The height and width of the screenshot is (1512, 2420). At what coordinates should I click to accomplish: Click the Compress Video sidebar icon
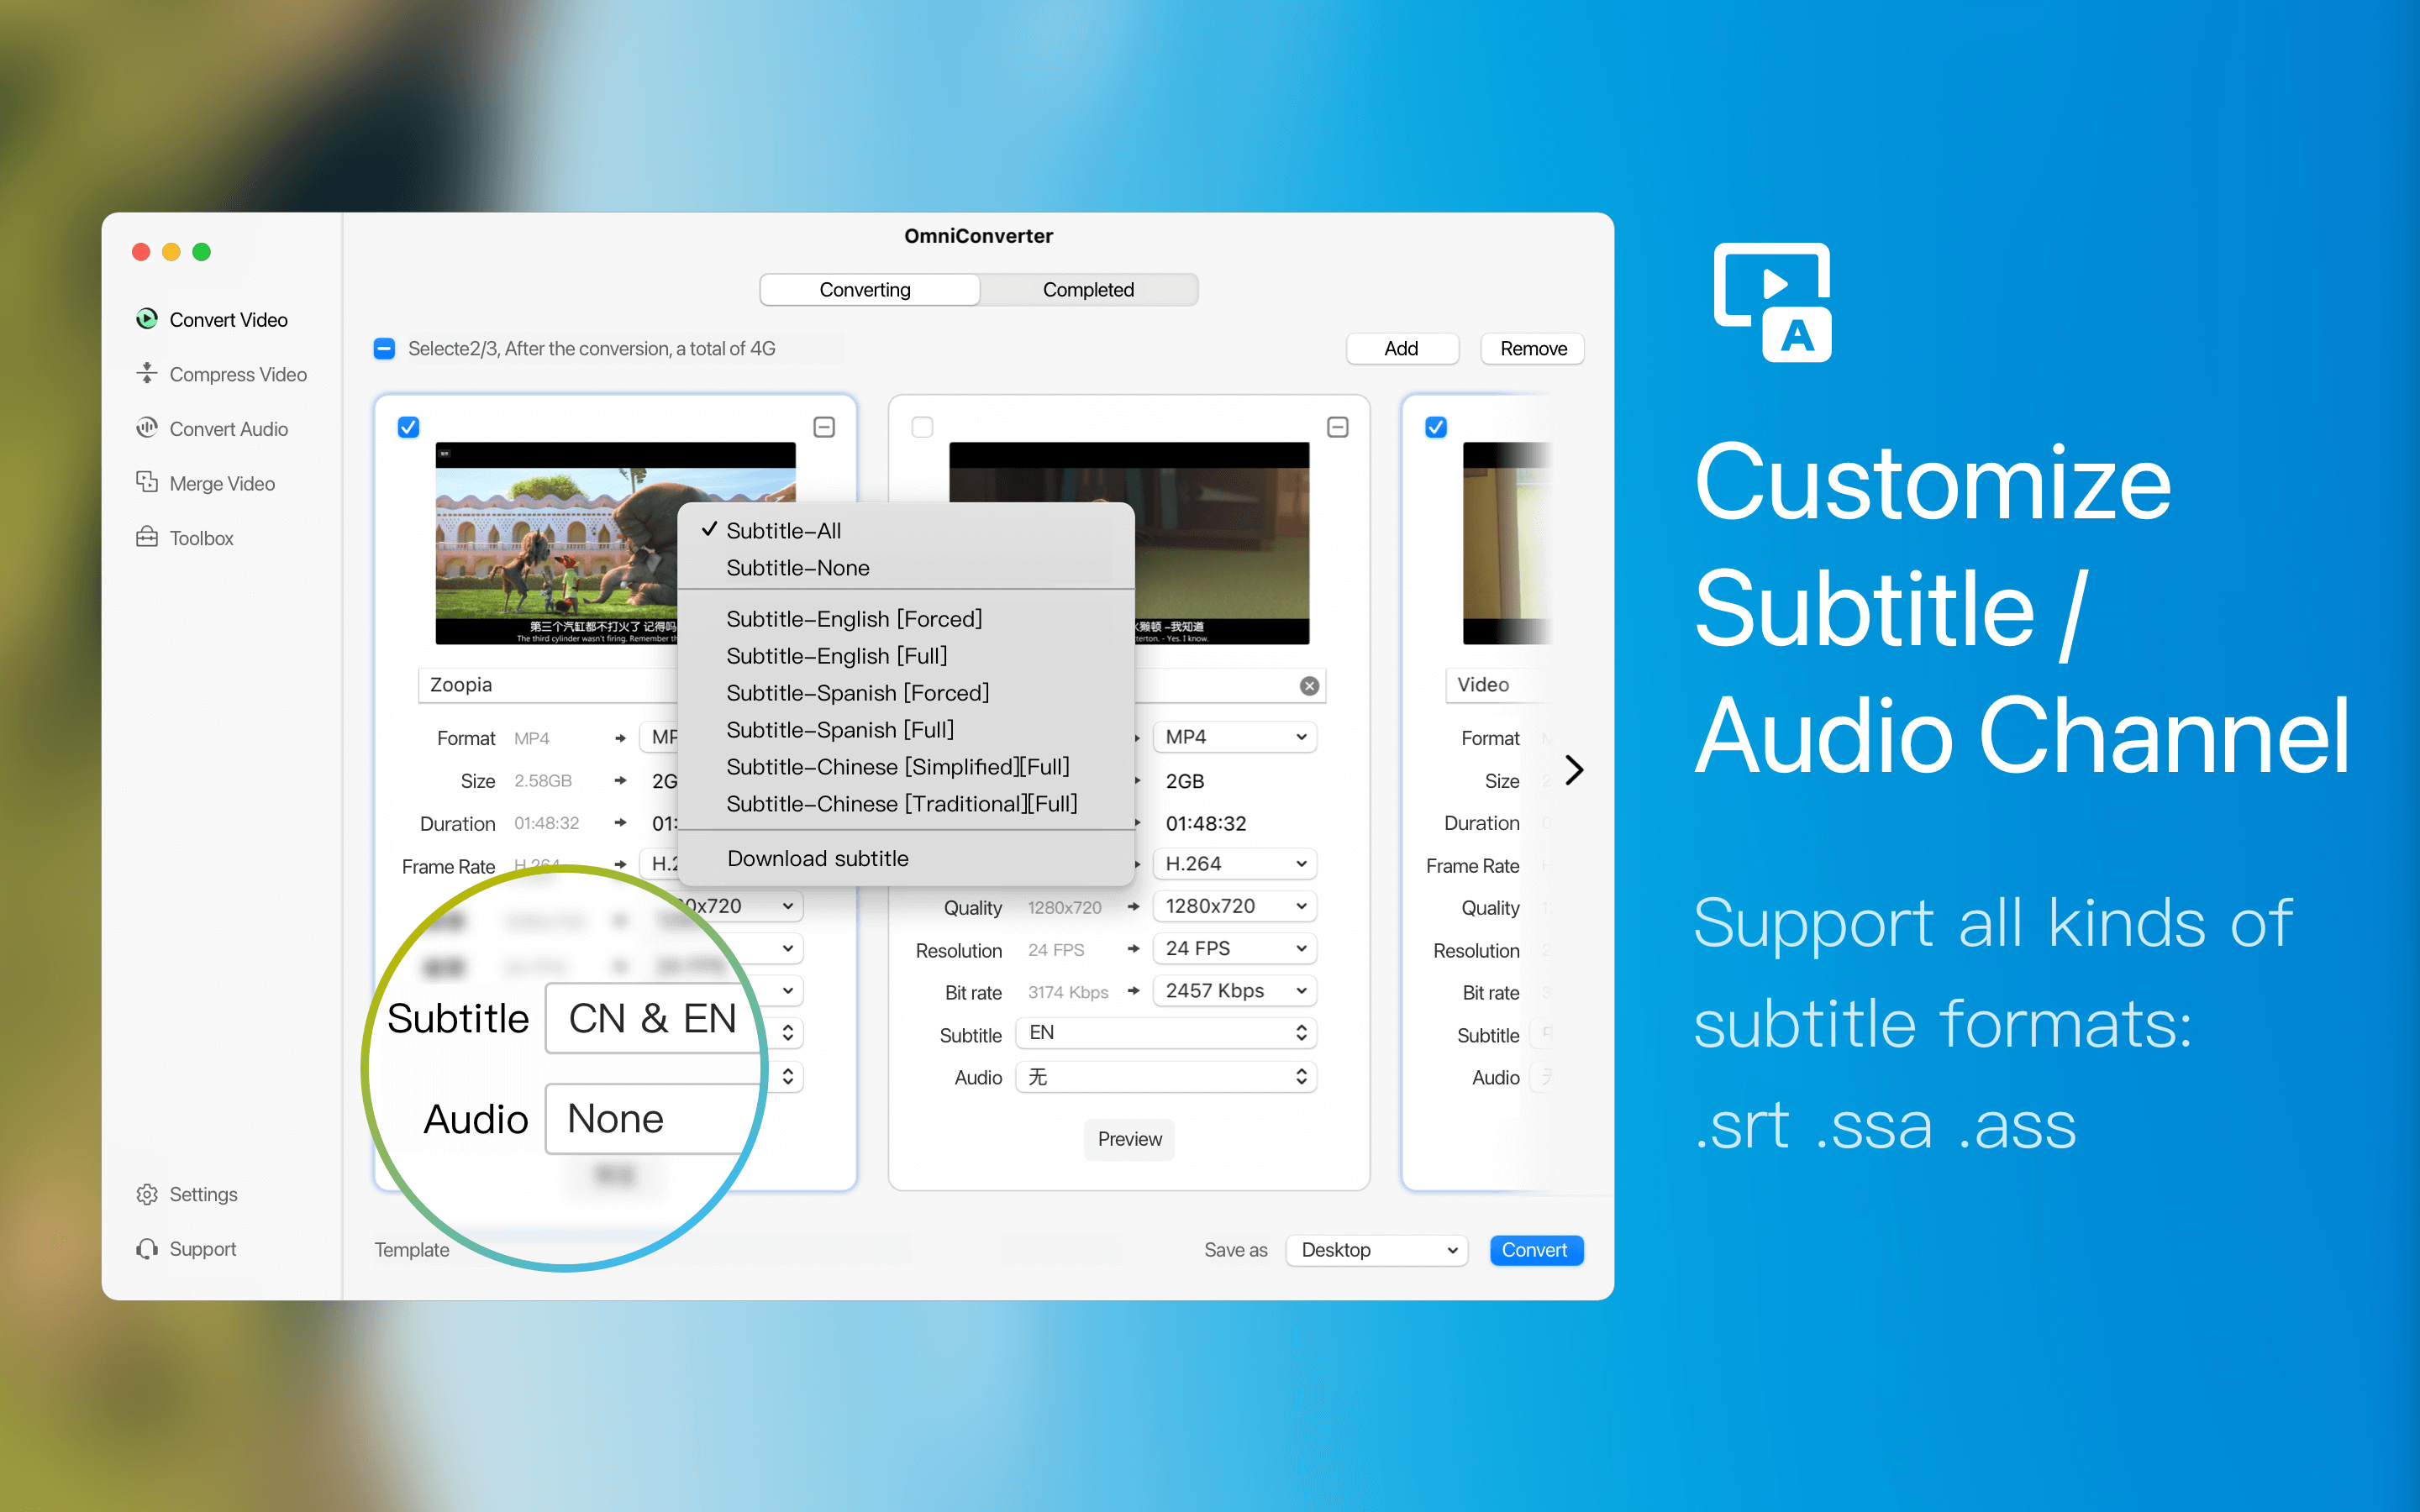(x=146, y=375)
